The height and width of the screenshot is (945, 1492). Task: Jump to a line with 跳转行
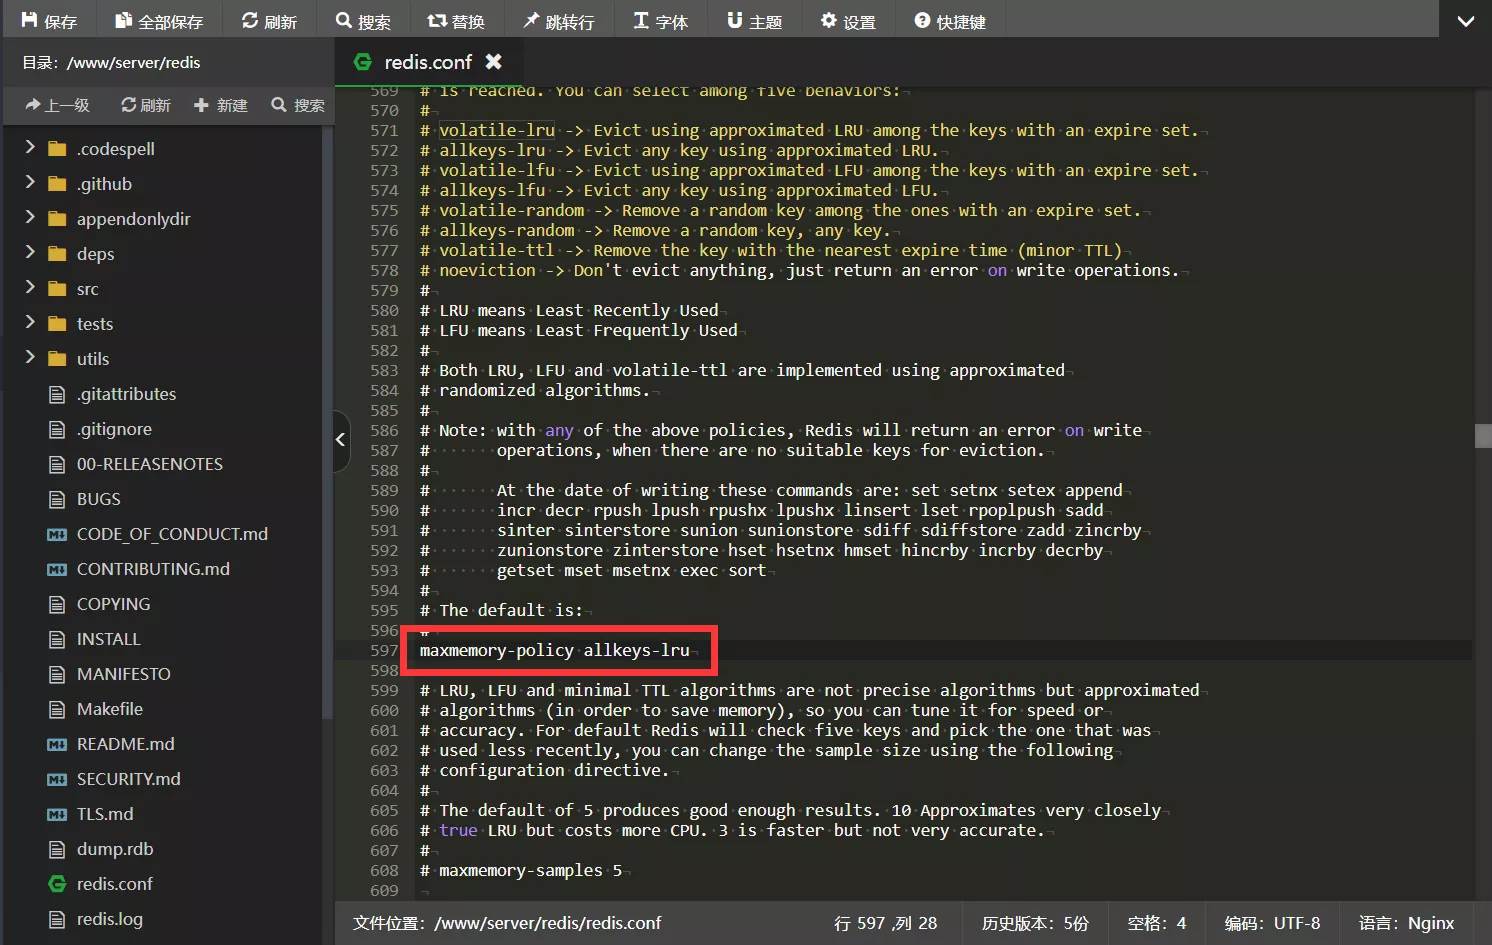click(559, 19)
